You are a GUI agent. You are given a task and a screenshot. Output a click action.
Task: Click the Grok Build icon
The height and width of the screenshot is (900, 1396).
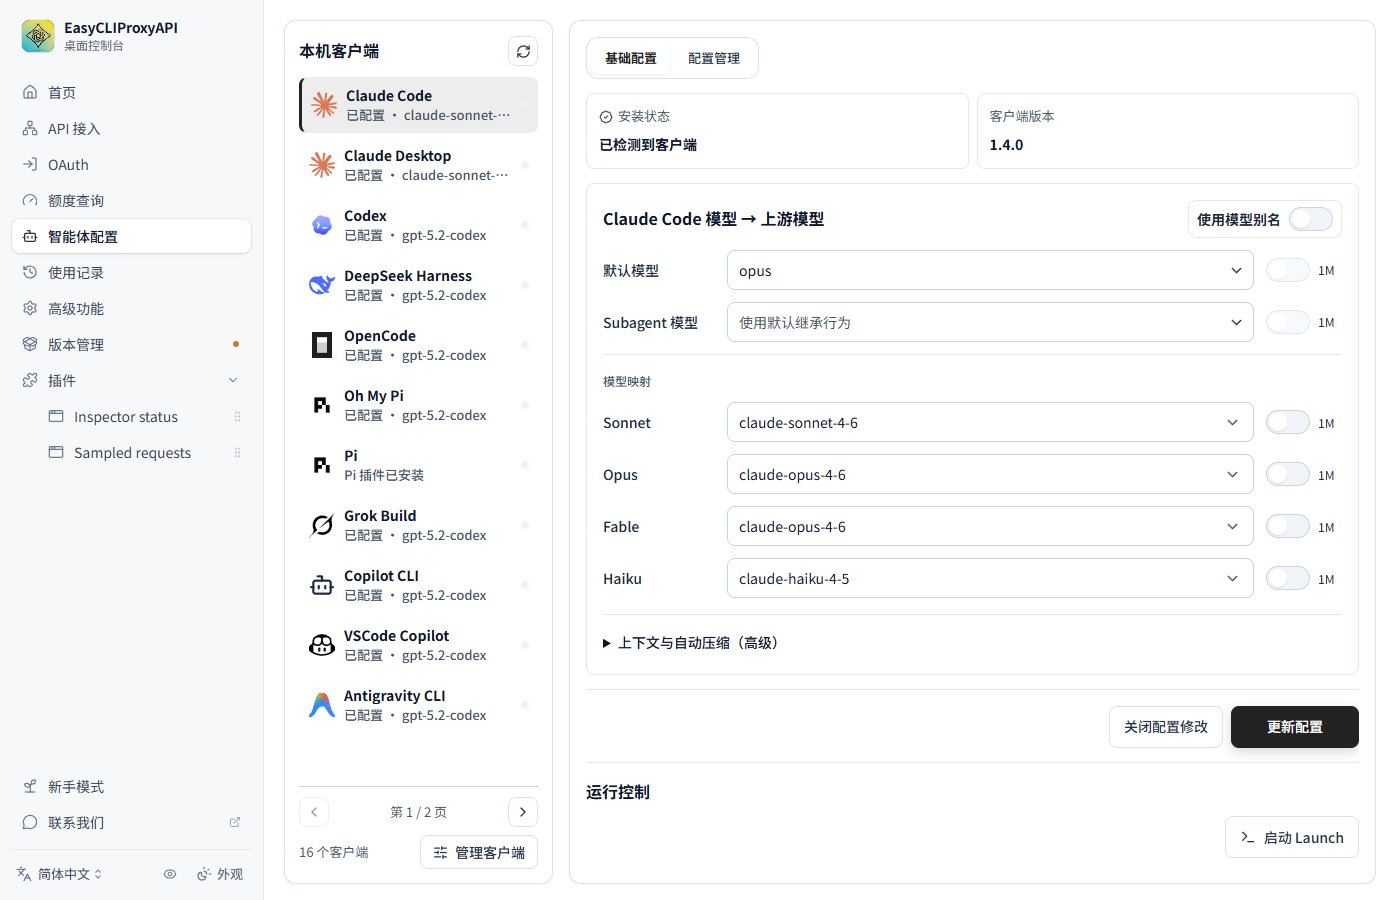coord(322,524)
